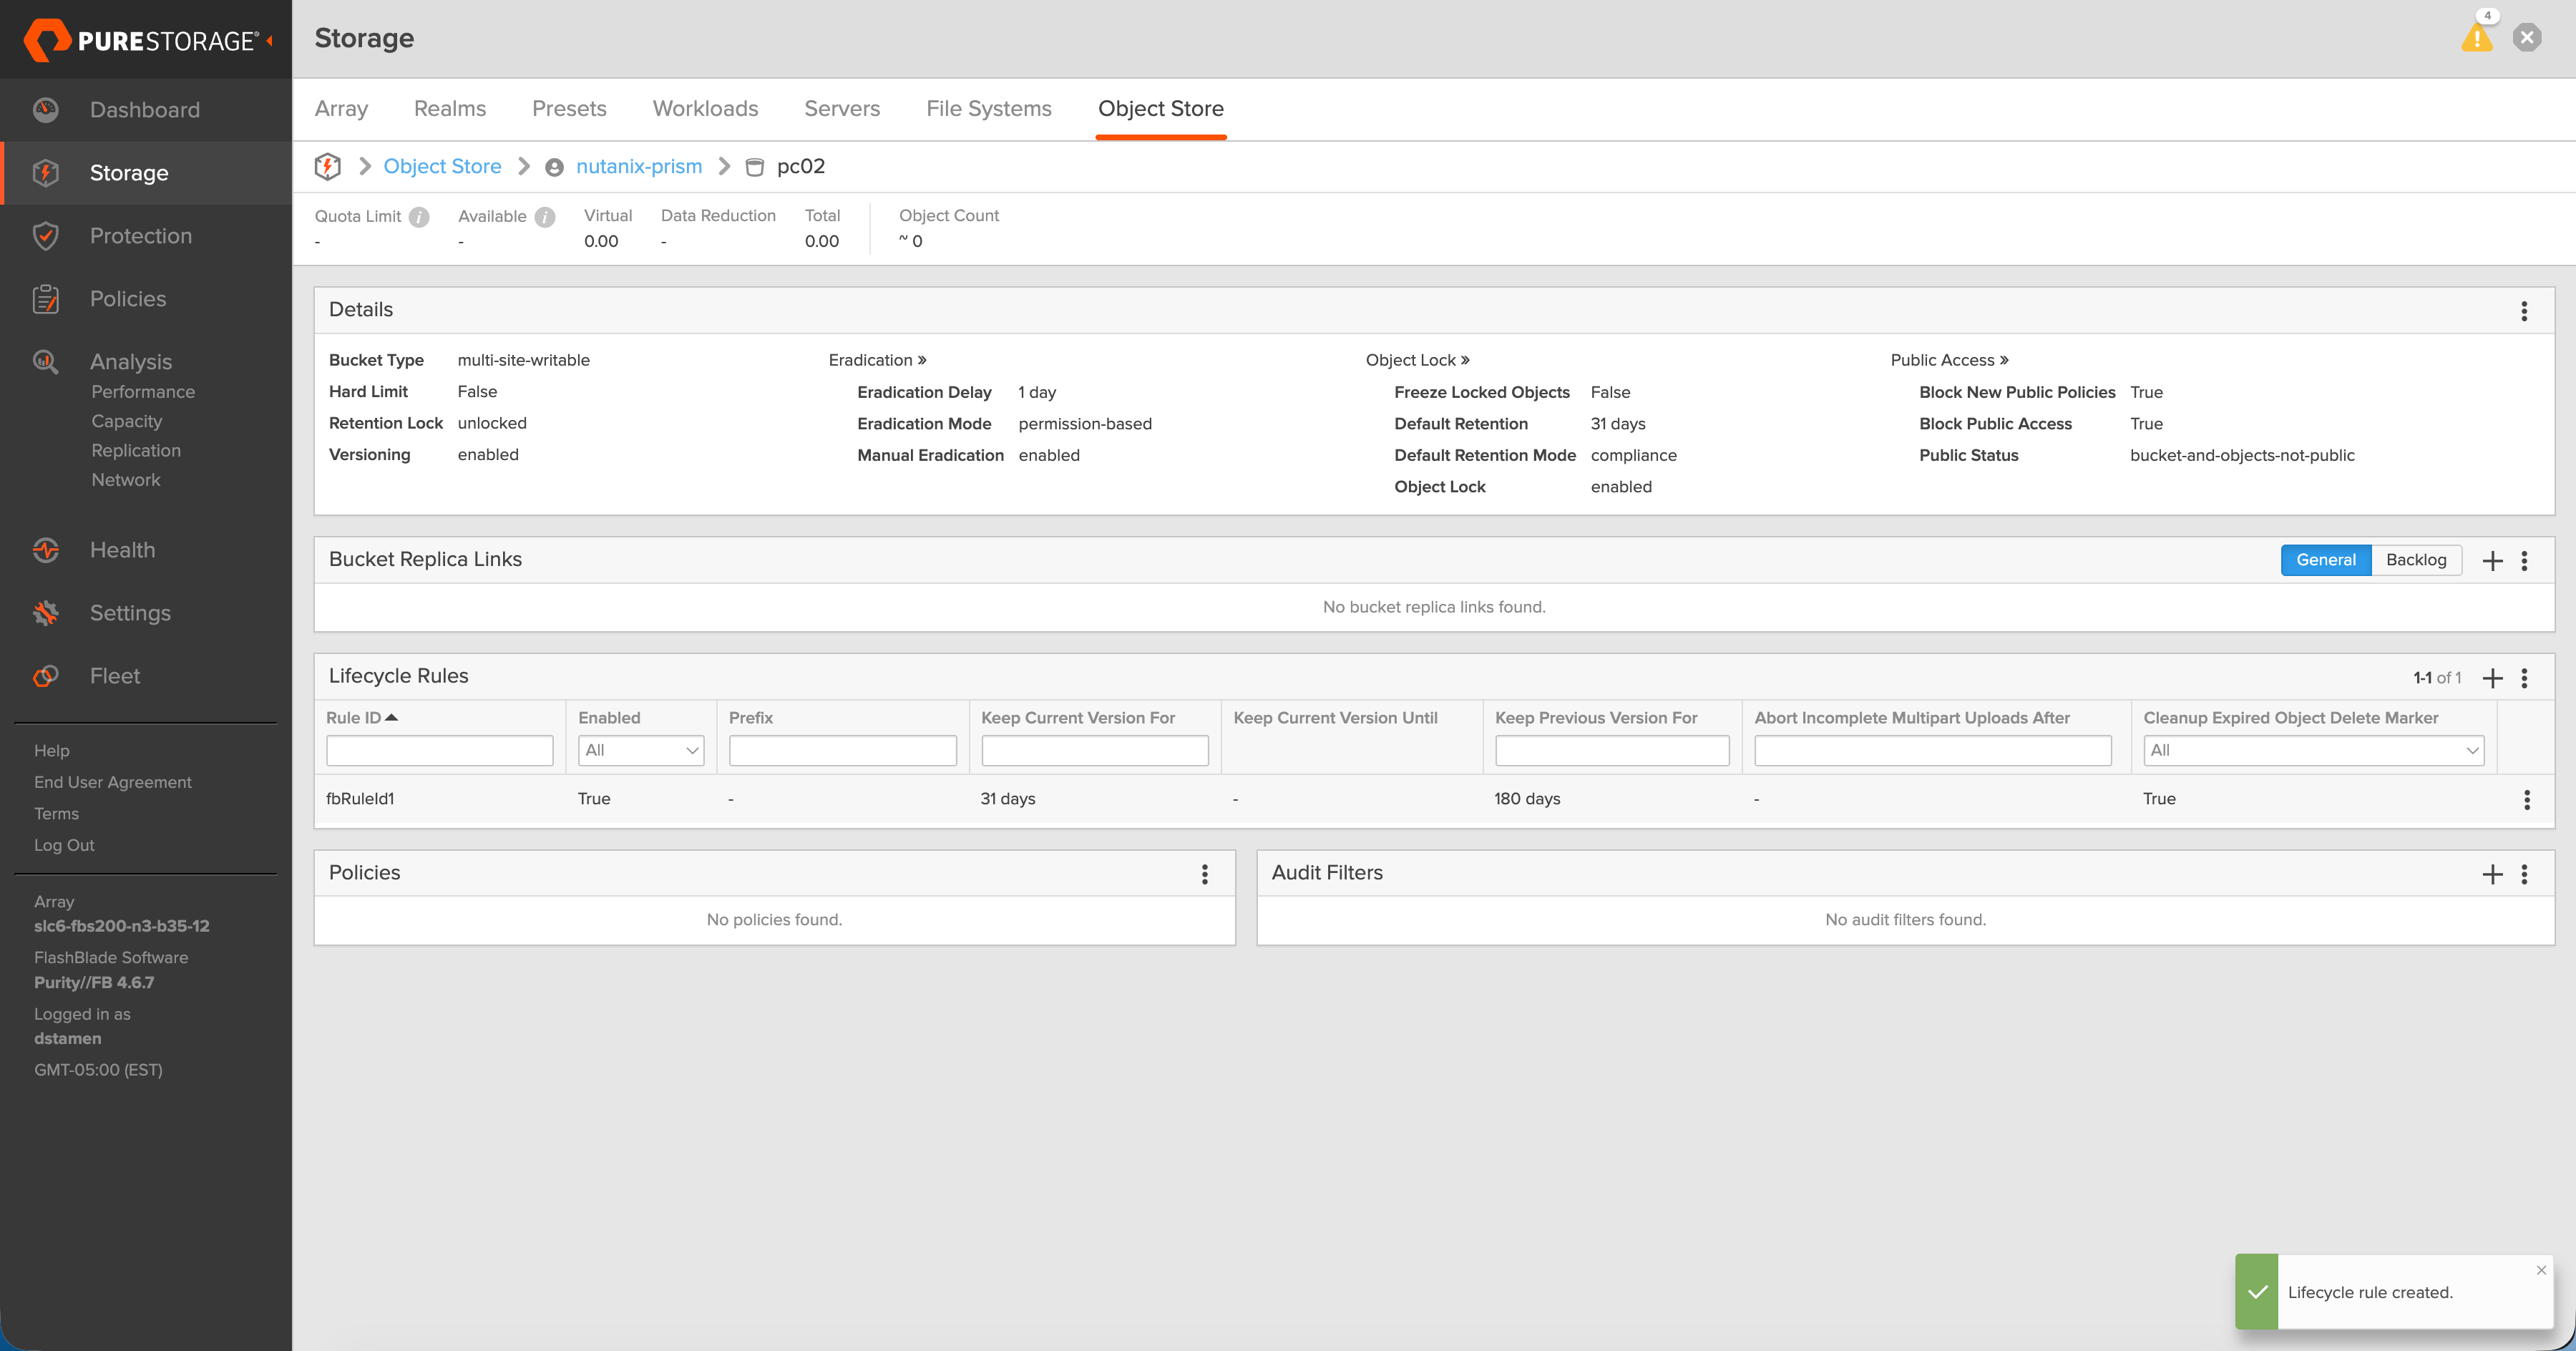This screenshot has height=1351, width=2576.
Task: Open the Enabled filter dropdown
Action: tap(641, 750)
